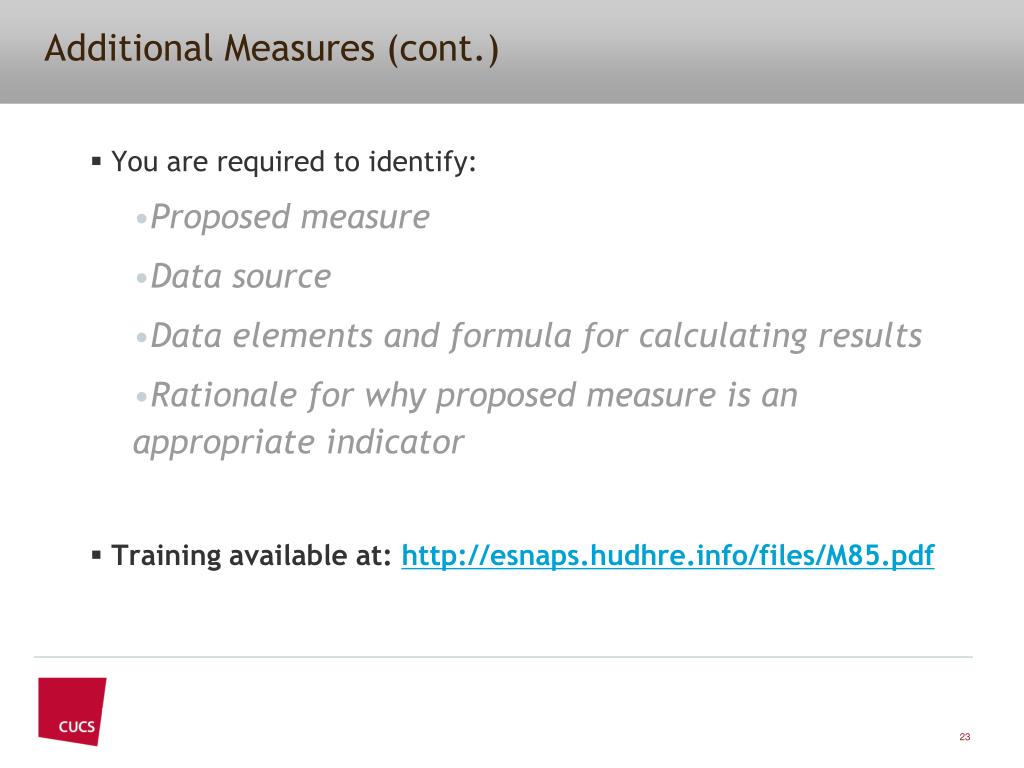This screenshot has height=768, width=1024.
Task: Click the red CUCS logo
Action: (x=72, y=711)
